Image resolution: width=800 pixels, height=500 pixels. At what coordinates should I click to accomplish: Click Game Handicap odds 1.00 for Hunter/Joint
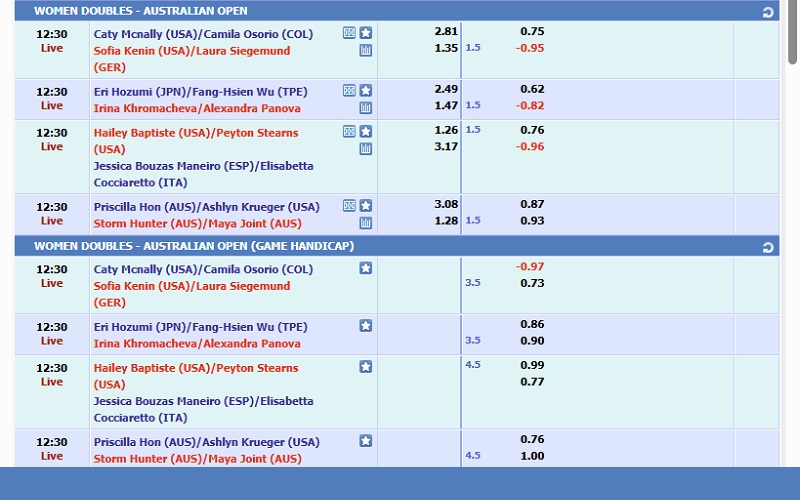(532, 456)
